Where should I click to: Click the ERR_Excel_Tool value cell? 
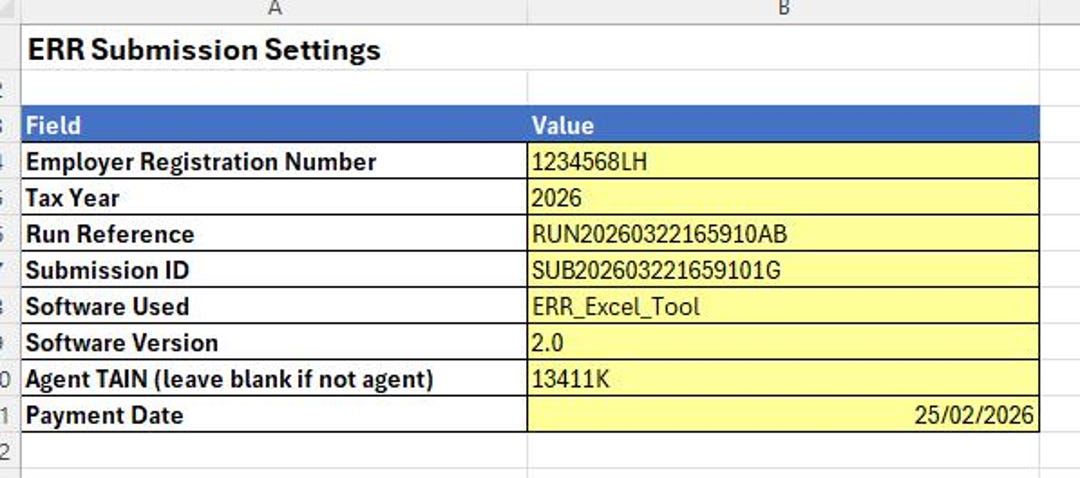click(x=783, y=306)
